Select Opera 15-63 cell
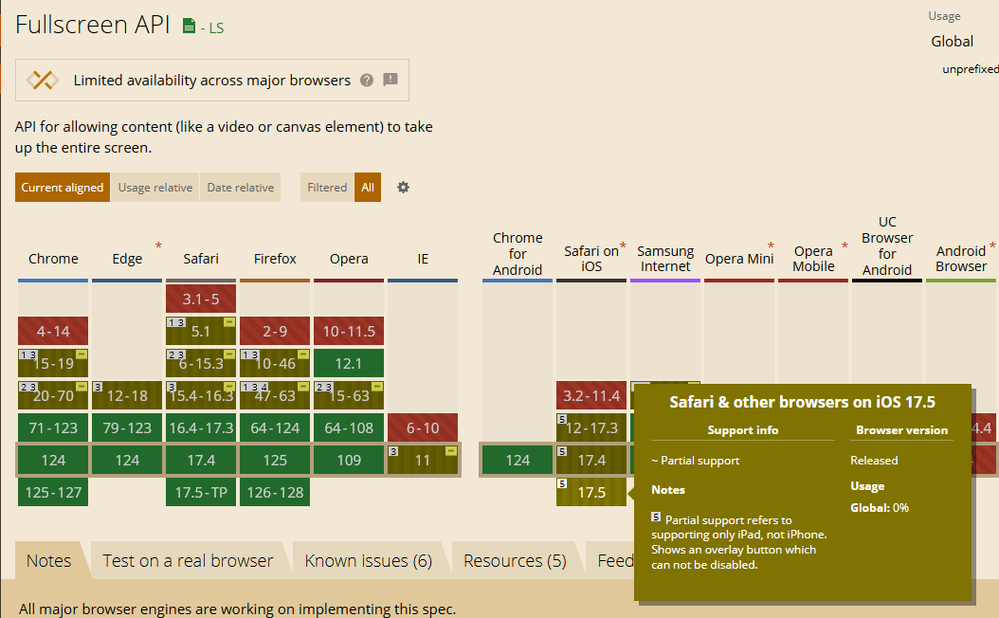Viewport: 999px width, 618px height. click(349, 396)
